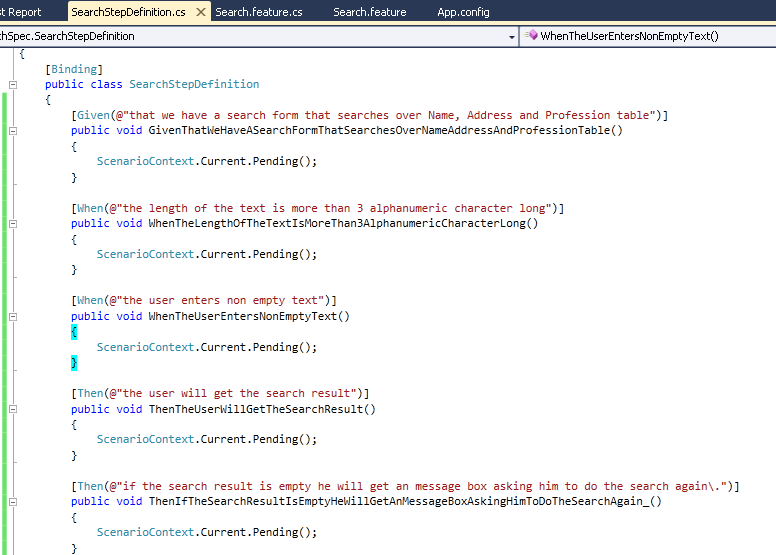Image resolution: width=776 pixels, height=555 pixels.
Task: Click the Given attribute keyword
Action: coord(93,115)
